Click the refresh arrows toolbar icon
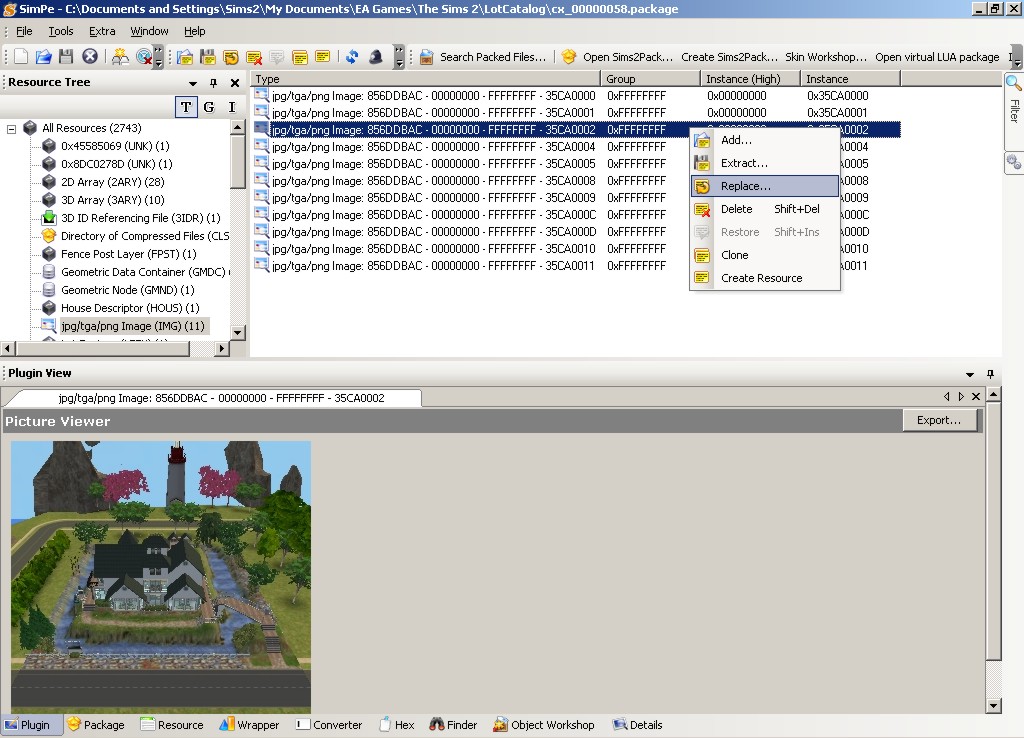The width and height of the screenshot is (1024, 738). [352, 57]
